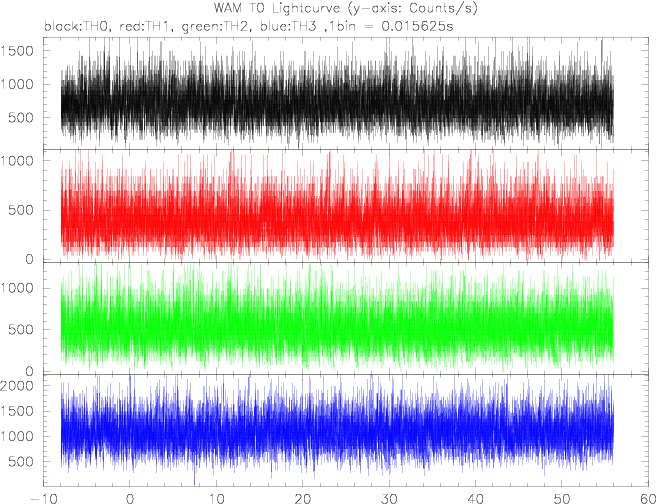Click the blue TH3 lightcurve panel
The image size is (657, 504).
click(x=345, y=430)
